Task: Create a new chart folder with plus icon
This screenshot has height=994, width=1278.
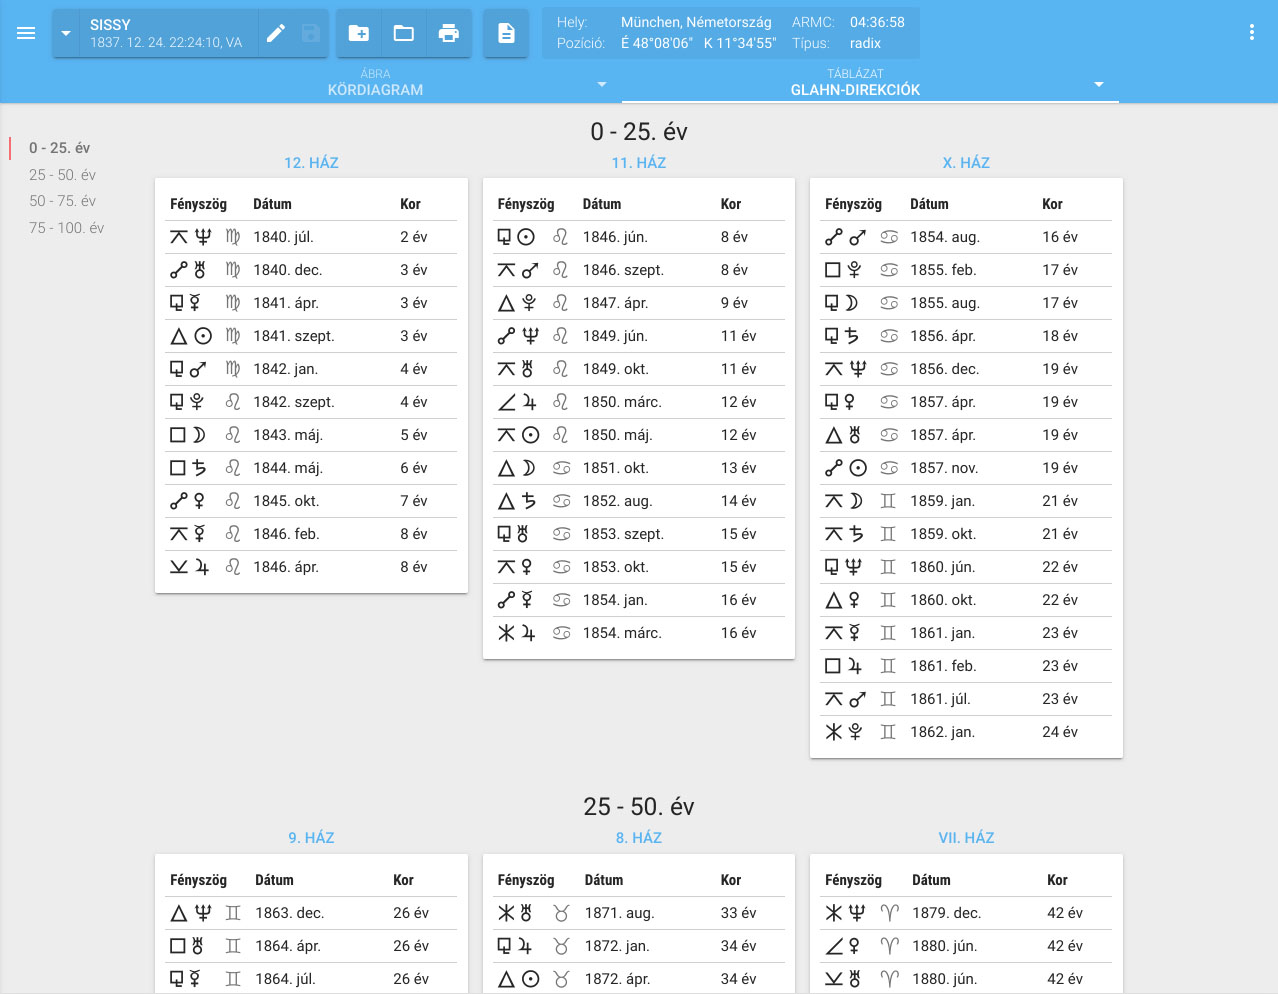Action: tap(358, 33)
